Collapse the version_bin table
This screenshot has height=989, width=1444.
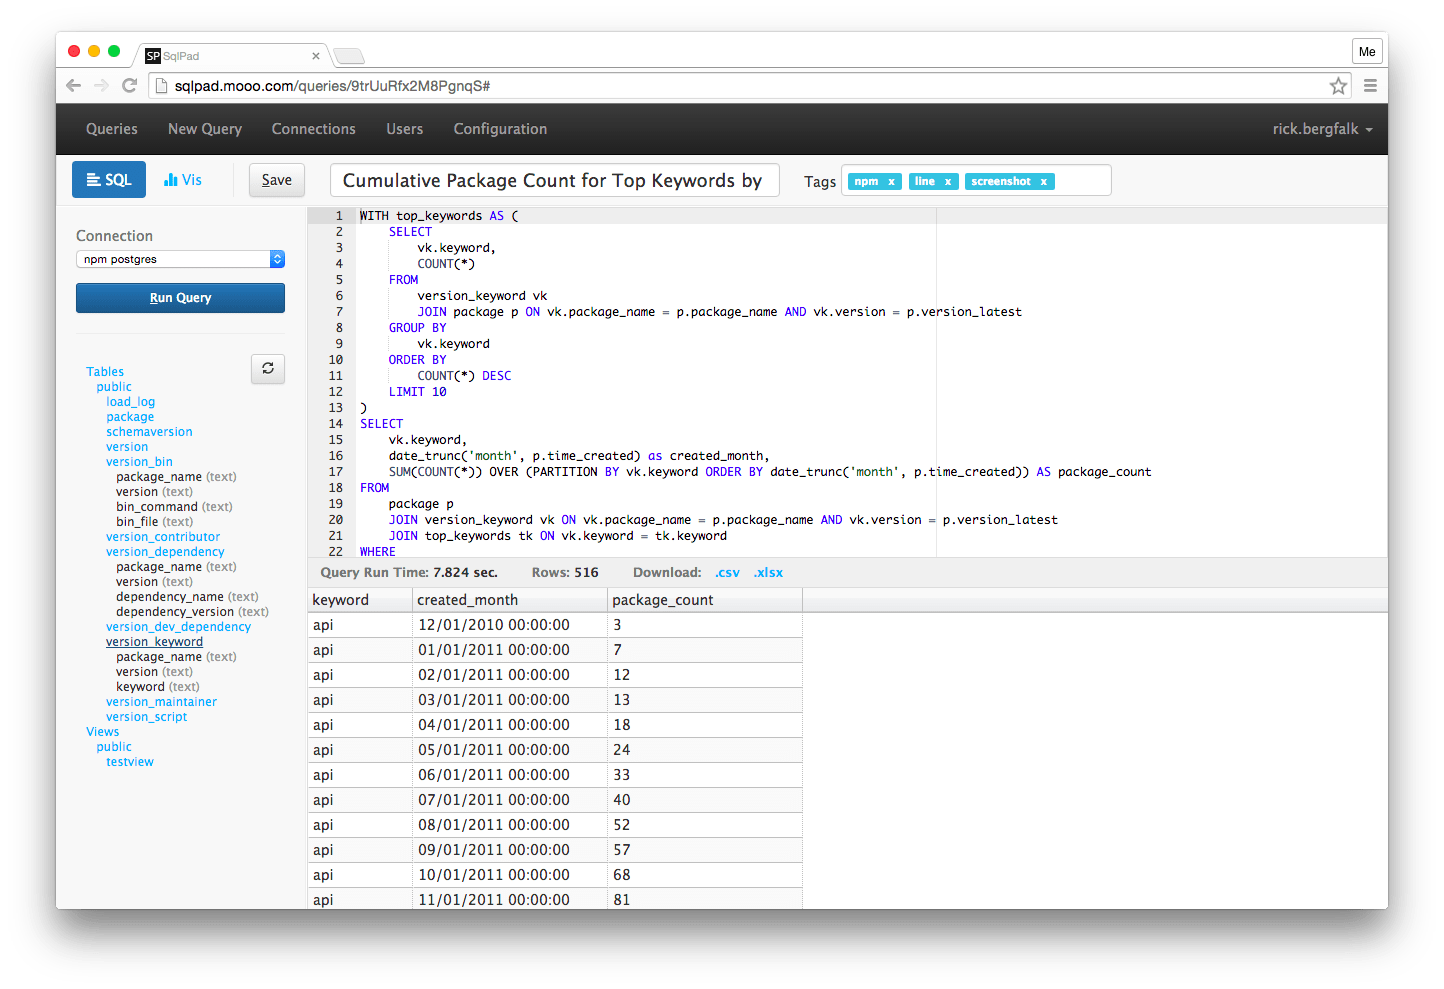139,462
